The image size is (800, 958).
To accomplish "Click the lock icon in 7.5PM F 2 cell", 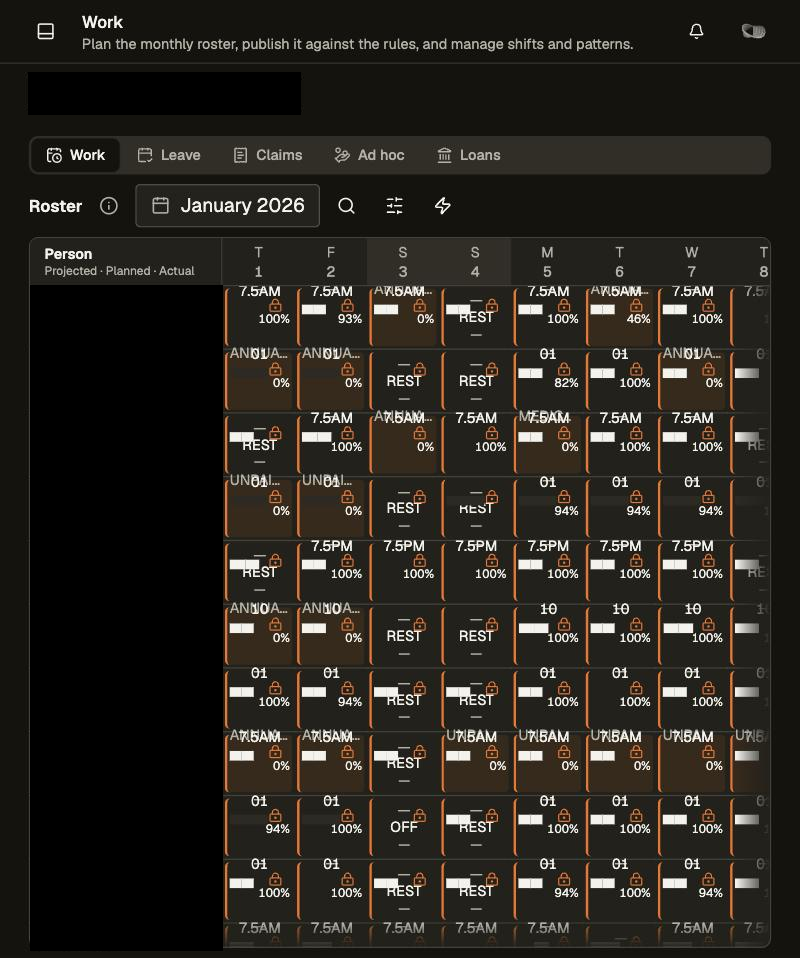I will click(x=348, y=560).
